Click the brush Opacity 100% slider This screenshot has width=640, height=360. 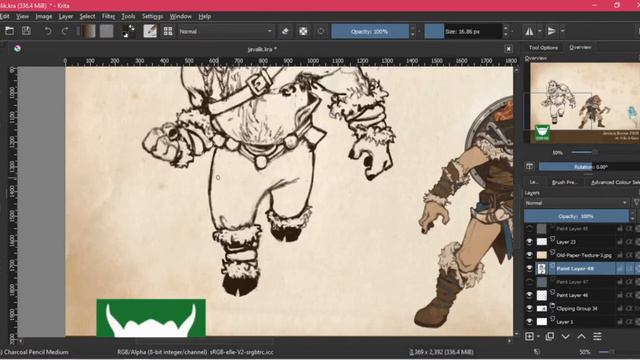coord(370,31)
